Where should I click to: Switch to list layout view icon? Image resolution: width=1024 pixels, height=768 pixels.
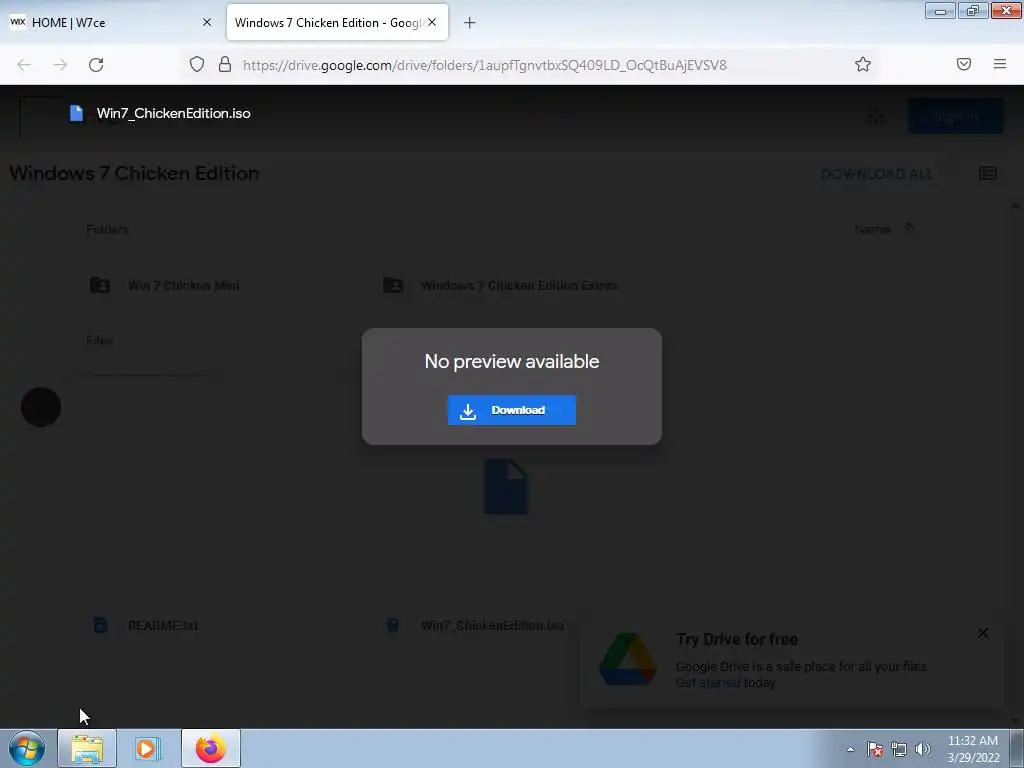[x=987, y=173]
